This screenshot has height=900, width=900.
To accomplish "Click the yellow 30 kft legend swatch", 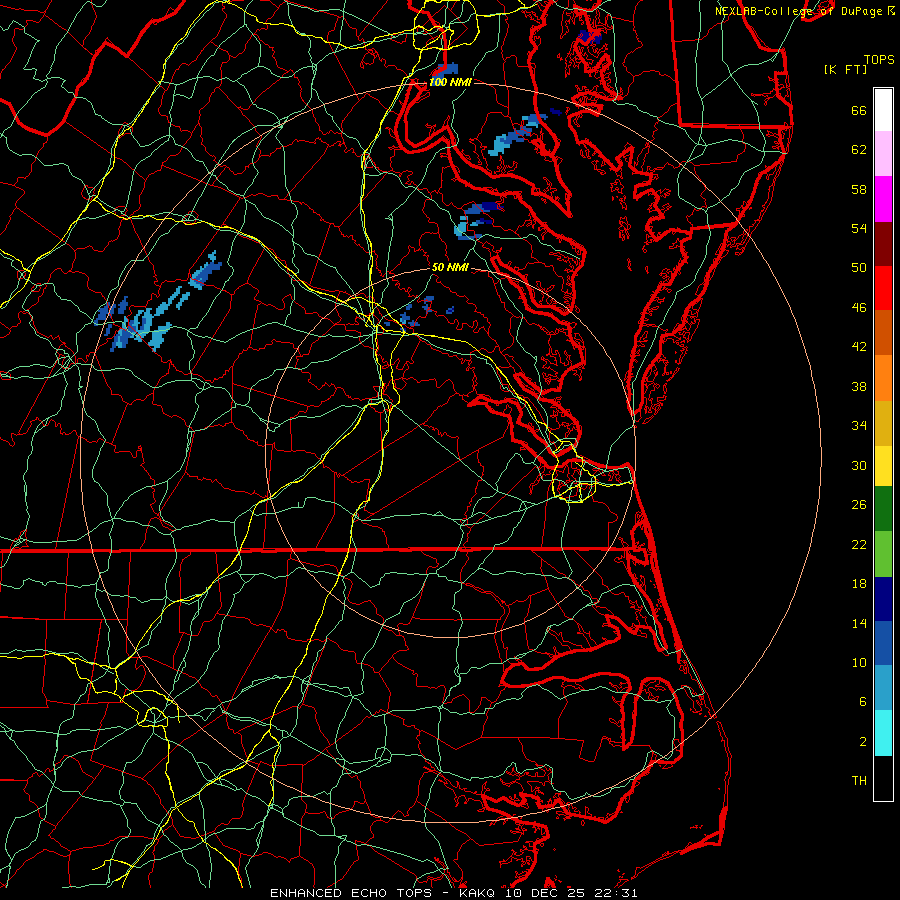I will point(883,466).
